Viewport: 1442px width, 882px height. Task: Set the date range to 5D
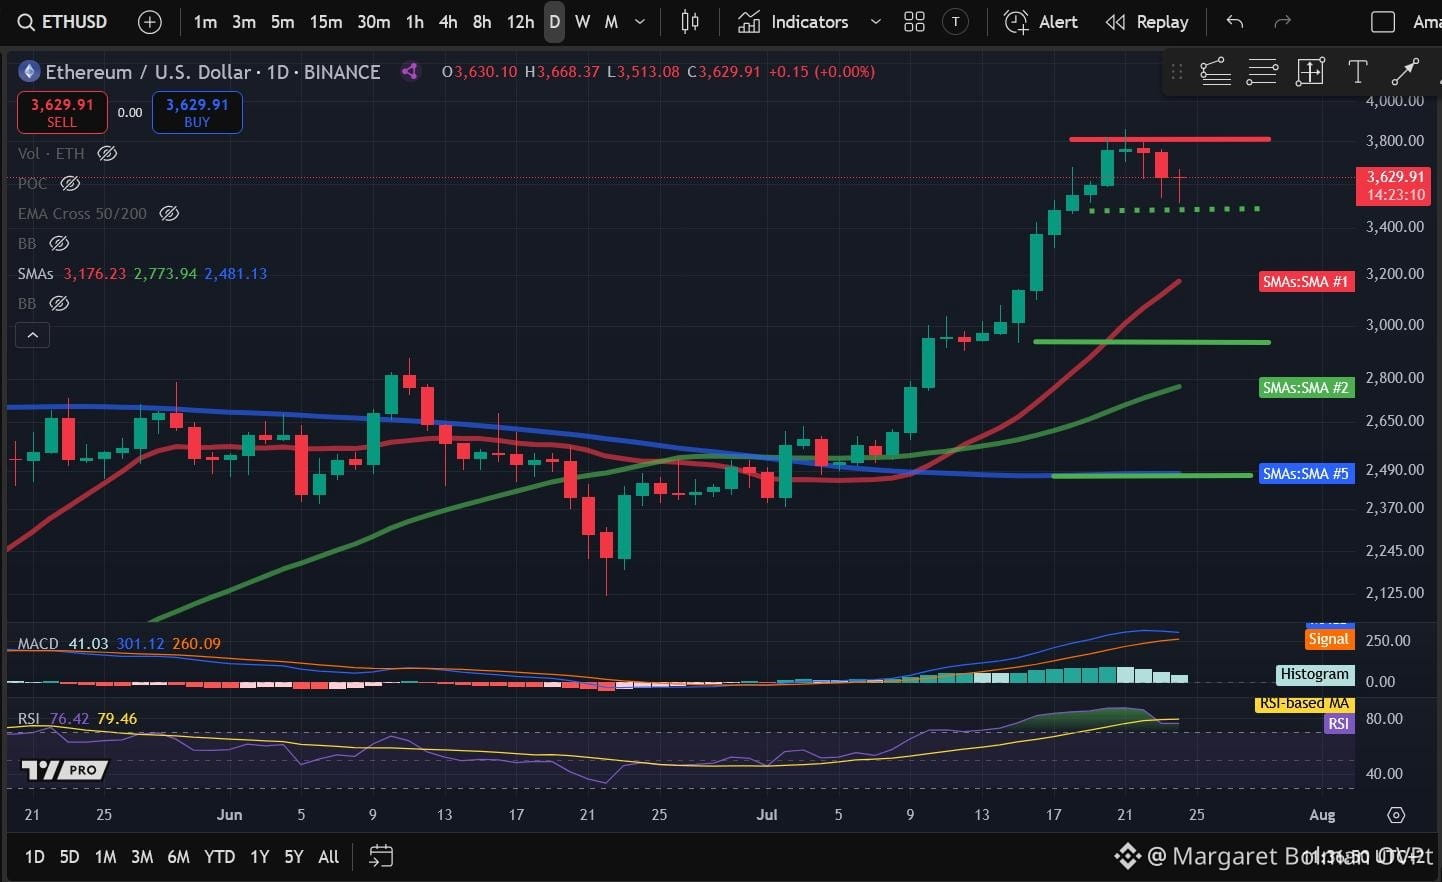[x=69, y=856]
